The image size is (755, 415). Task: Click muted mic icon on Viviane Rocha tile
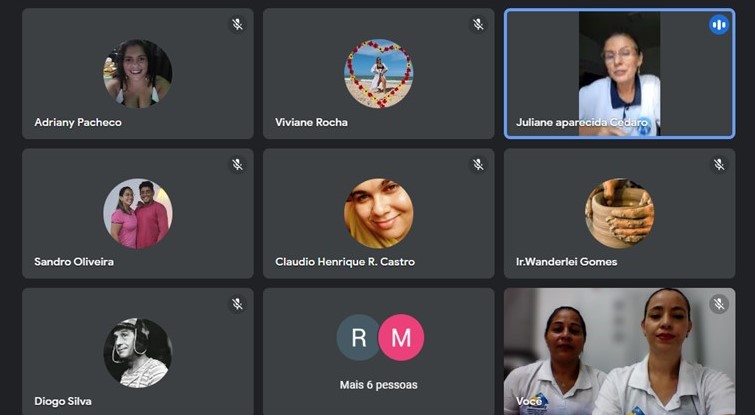tap(478, 25)
